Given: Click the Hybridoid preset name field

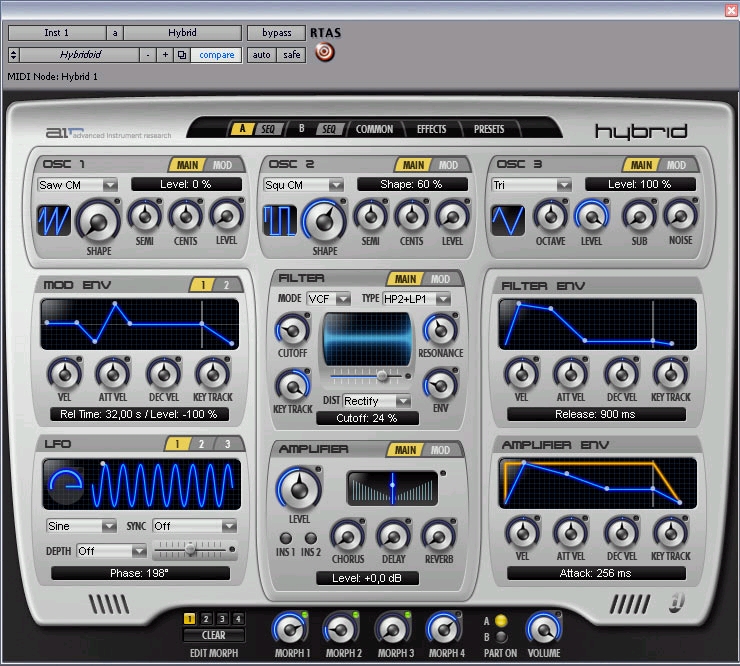Looking at the screenshot, I should coord(80,55).
